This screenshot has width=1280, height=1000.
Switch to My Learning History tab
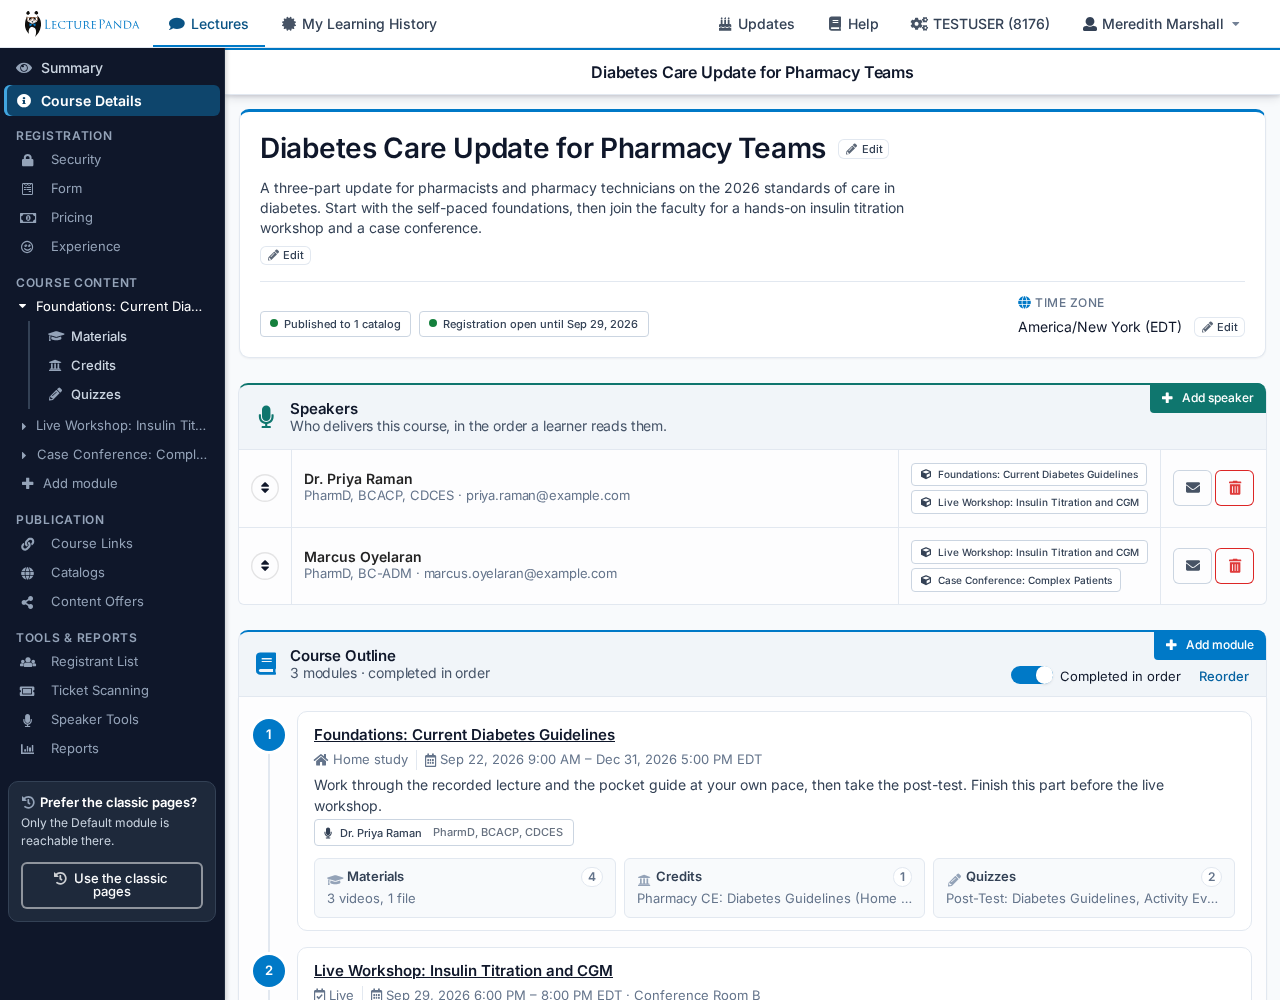[x=359, y=24]
